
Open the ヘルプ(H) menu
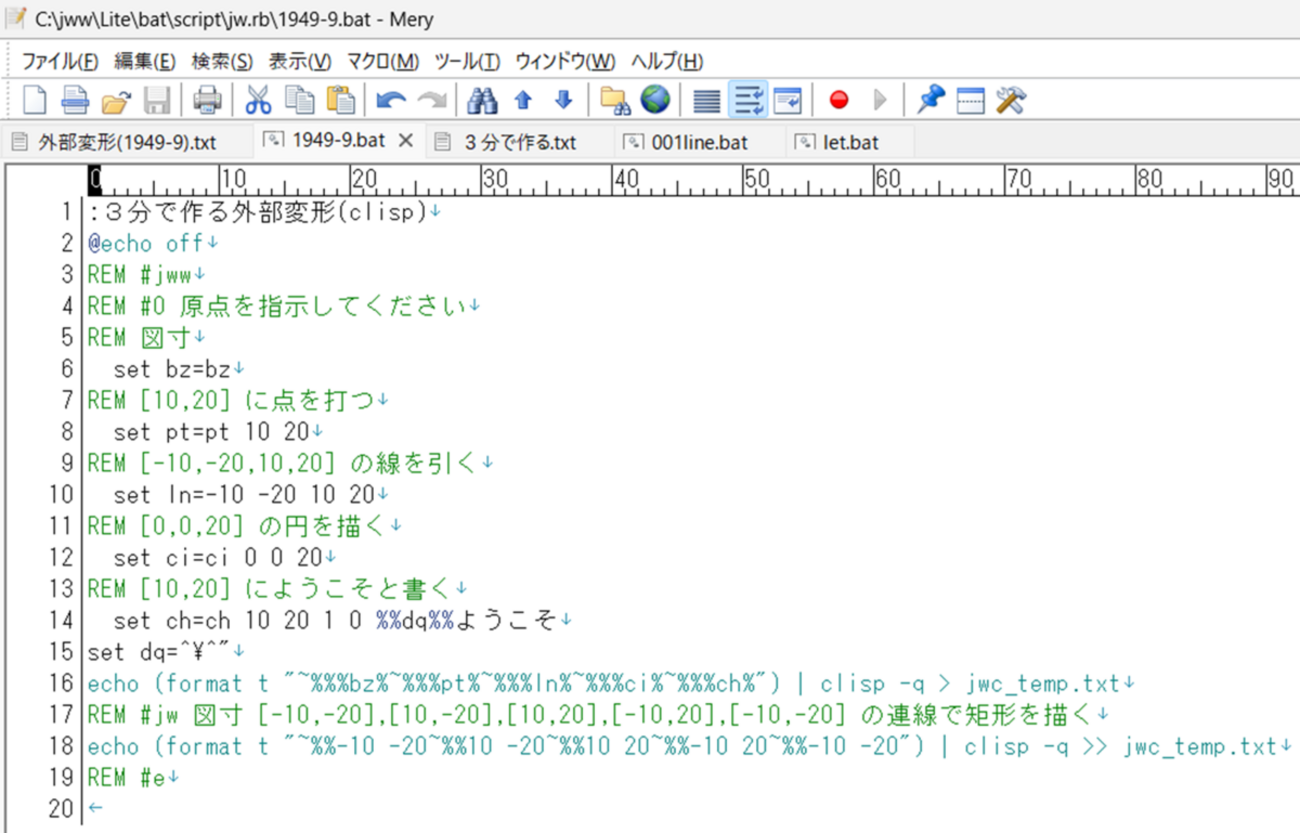point(666,61)
